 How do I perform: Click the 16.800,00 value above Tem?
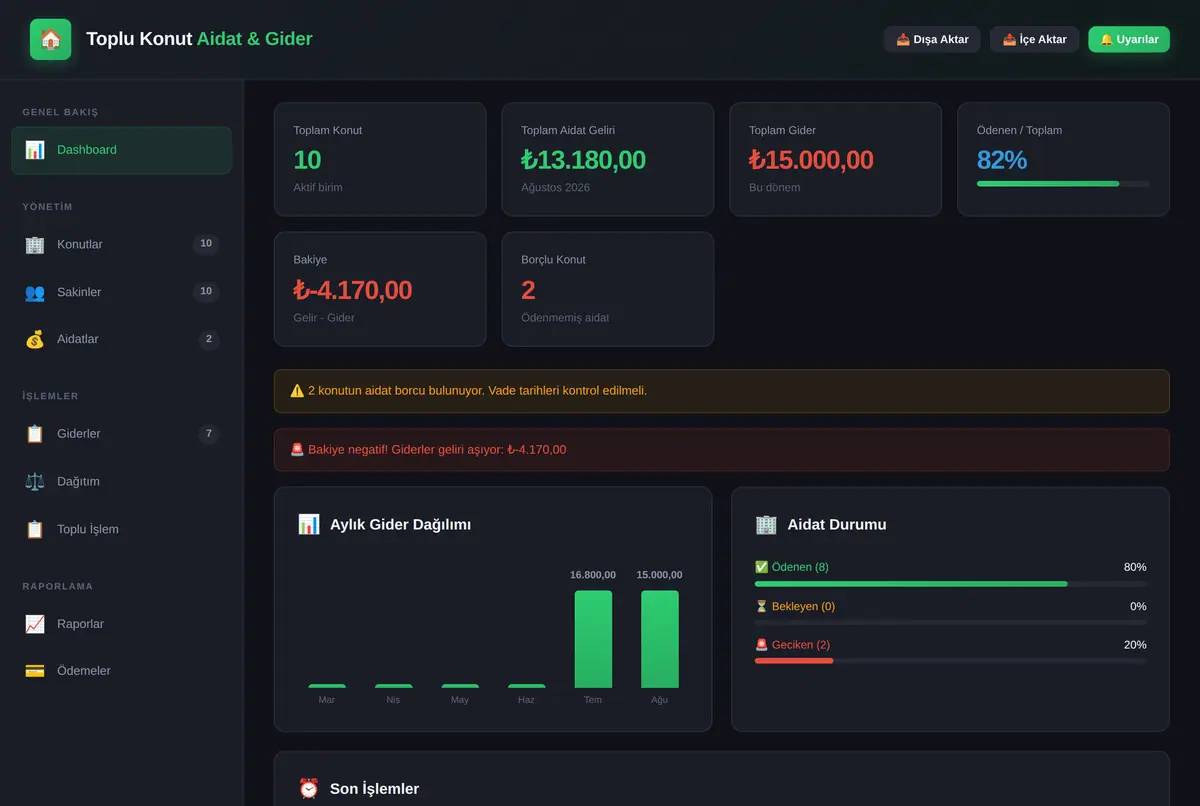(x=593, y=575)
